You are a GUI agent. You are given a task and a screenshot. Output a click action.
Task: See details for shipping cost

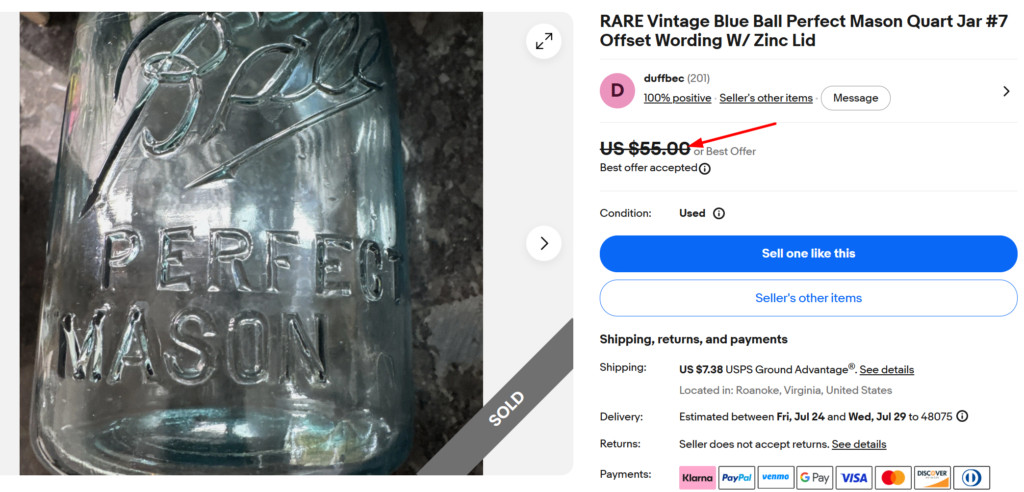coord(887,370)
